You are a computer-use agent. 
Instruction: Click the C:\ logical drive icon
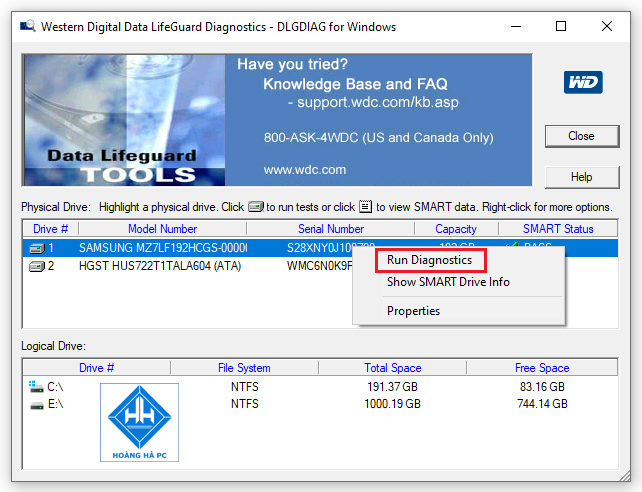coord(36,386)
